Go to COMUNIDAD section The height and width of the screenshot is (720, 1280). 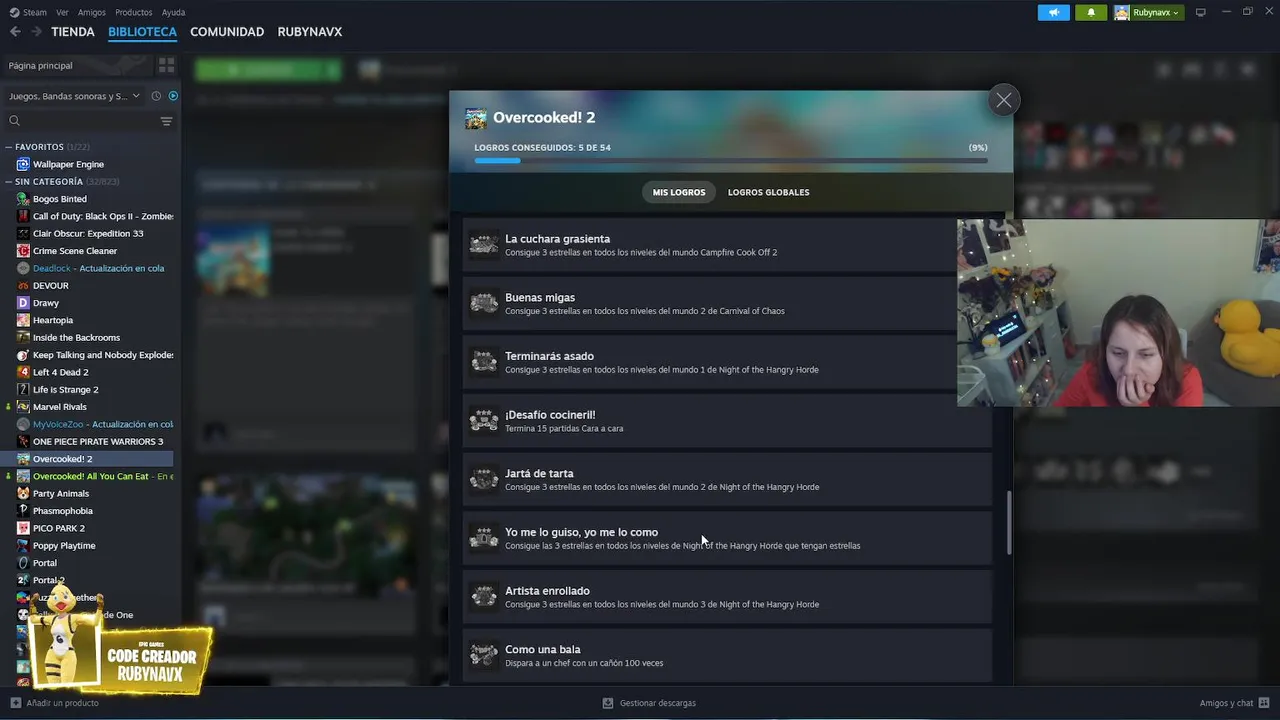coord(227,32)
